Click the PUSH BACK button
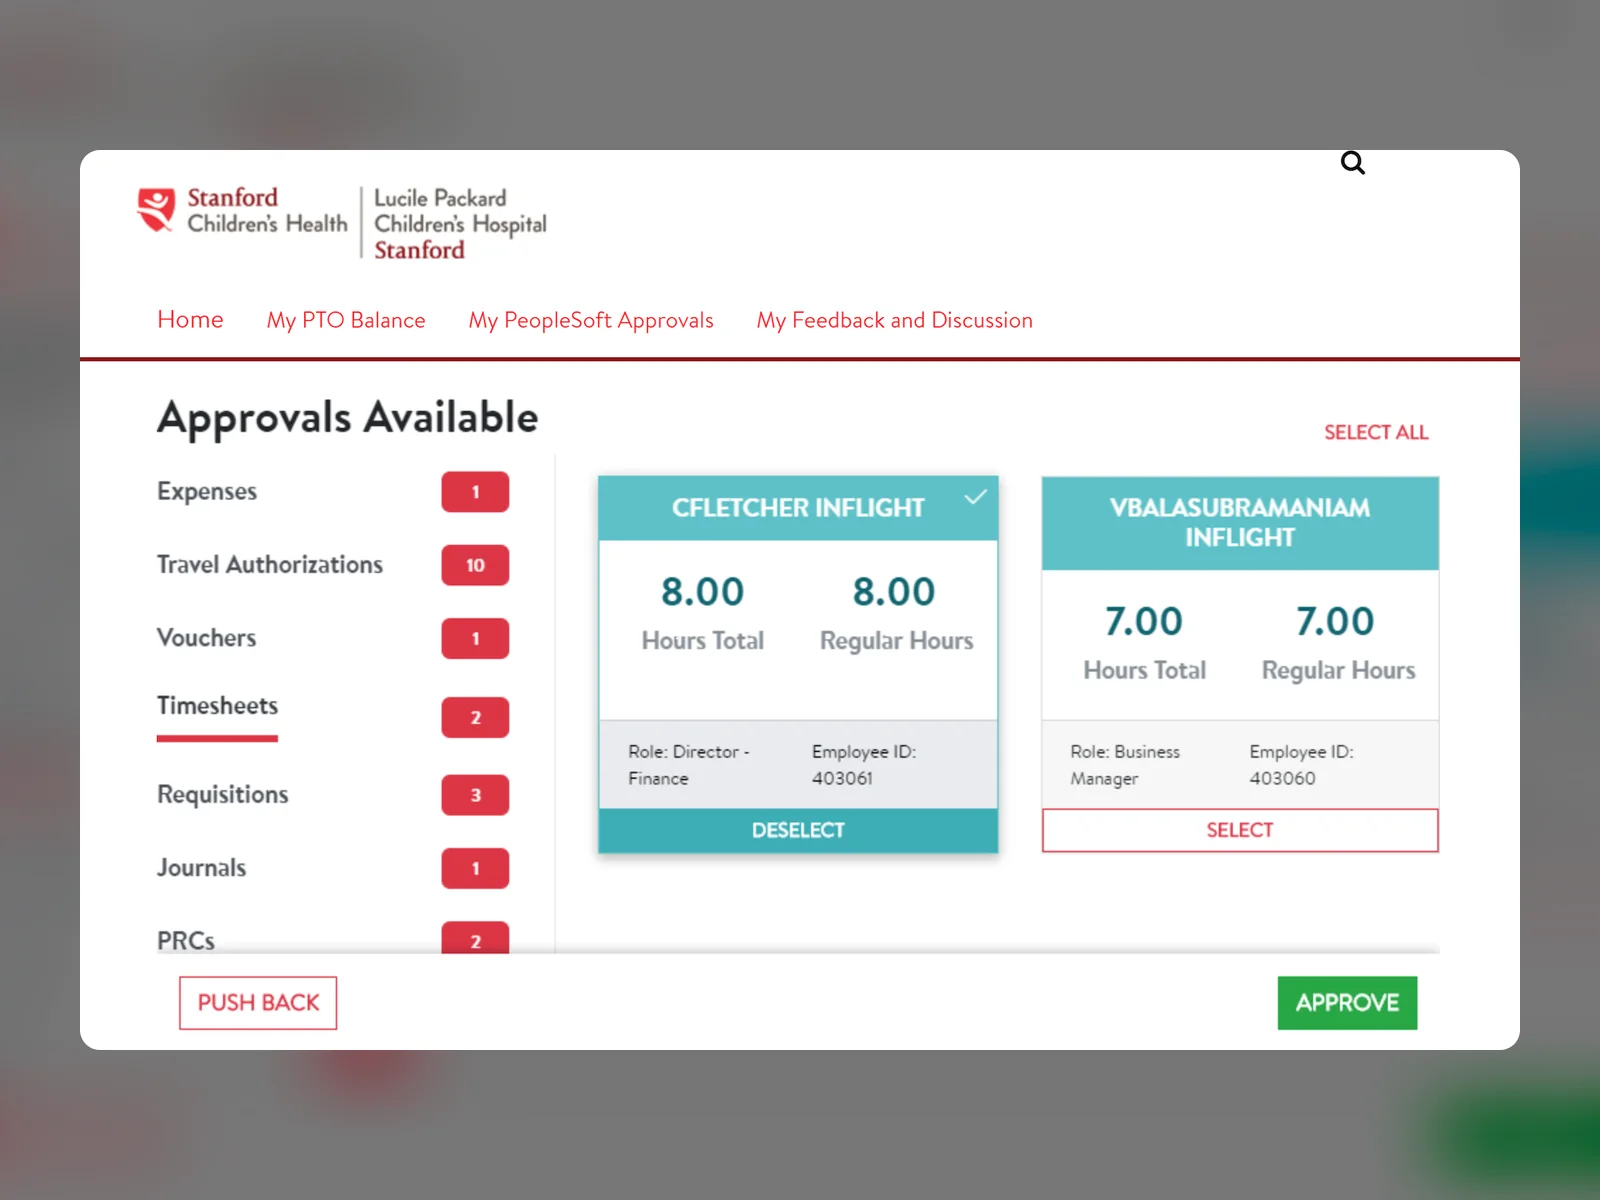Viewport: 1600px width, 1200px height. point(258,1003)
